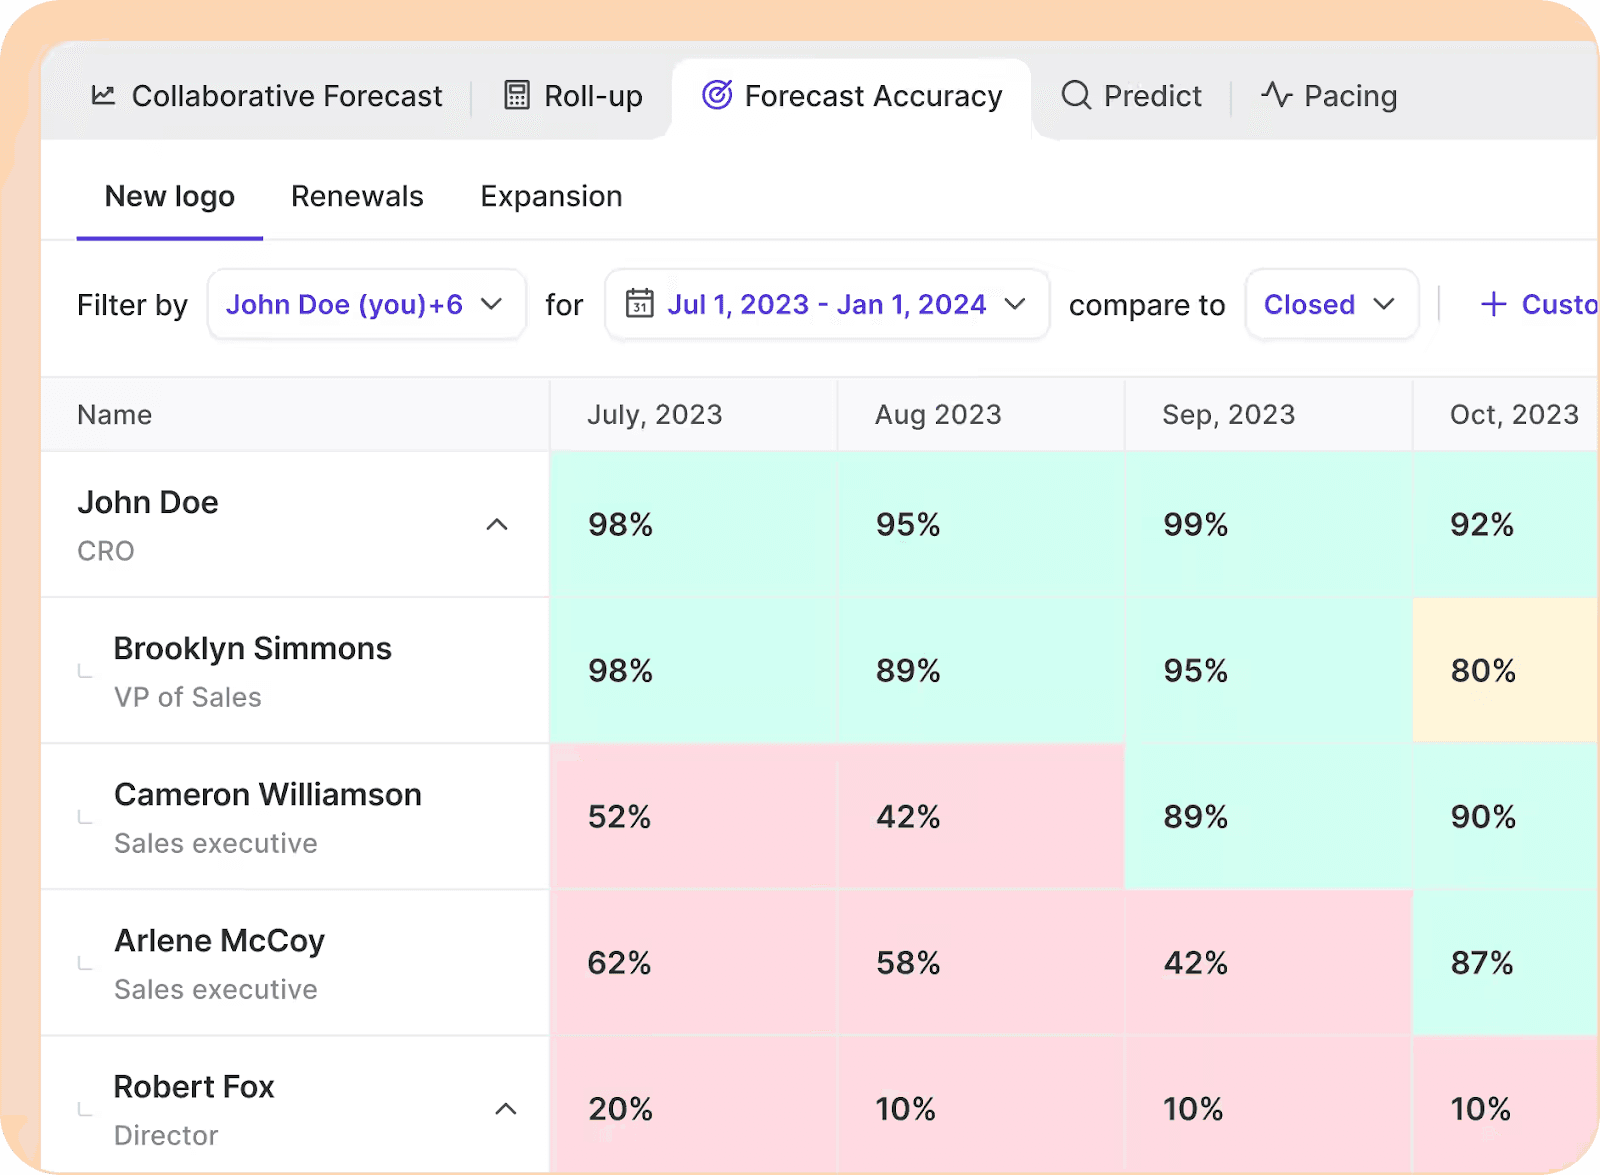The image size is (1600, 1175).
Task: Open the Jul 1, 2023 - Jan 1, 2024 selector
Action: click(x=827, y=304)
